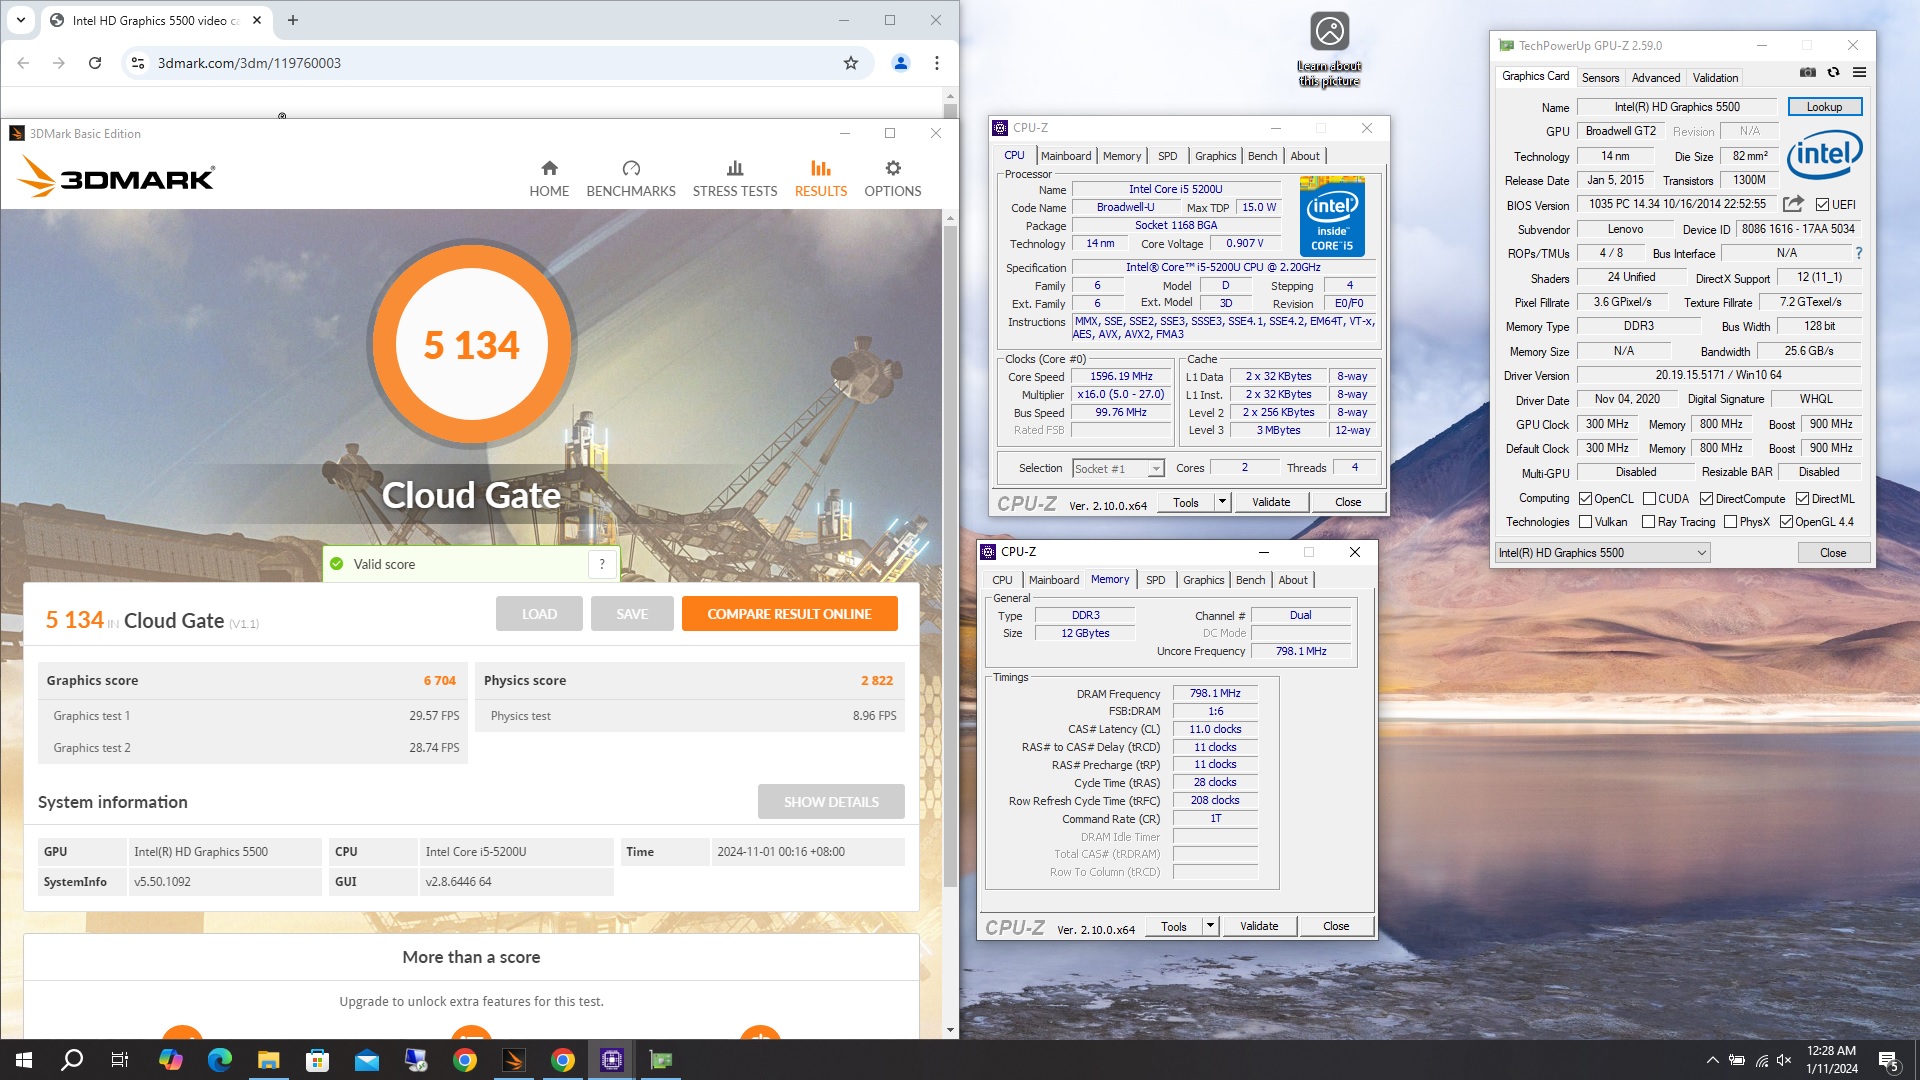Click the SHOW DETAILS button
The image size is (1920, 1080).
tap(831, 802)
